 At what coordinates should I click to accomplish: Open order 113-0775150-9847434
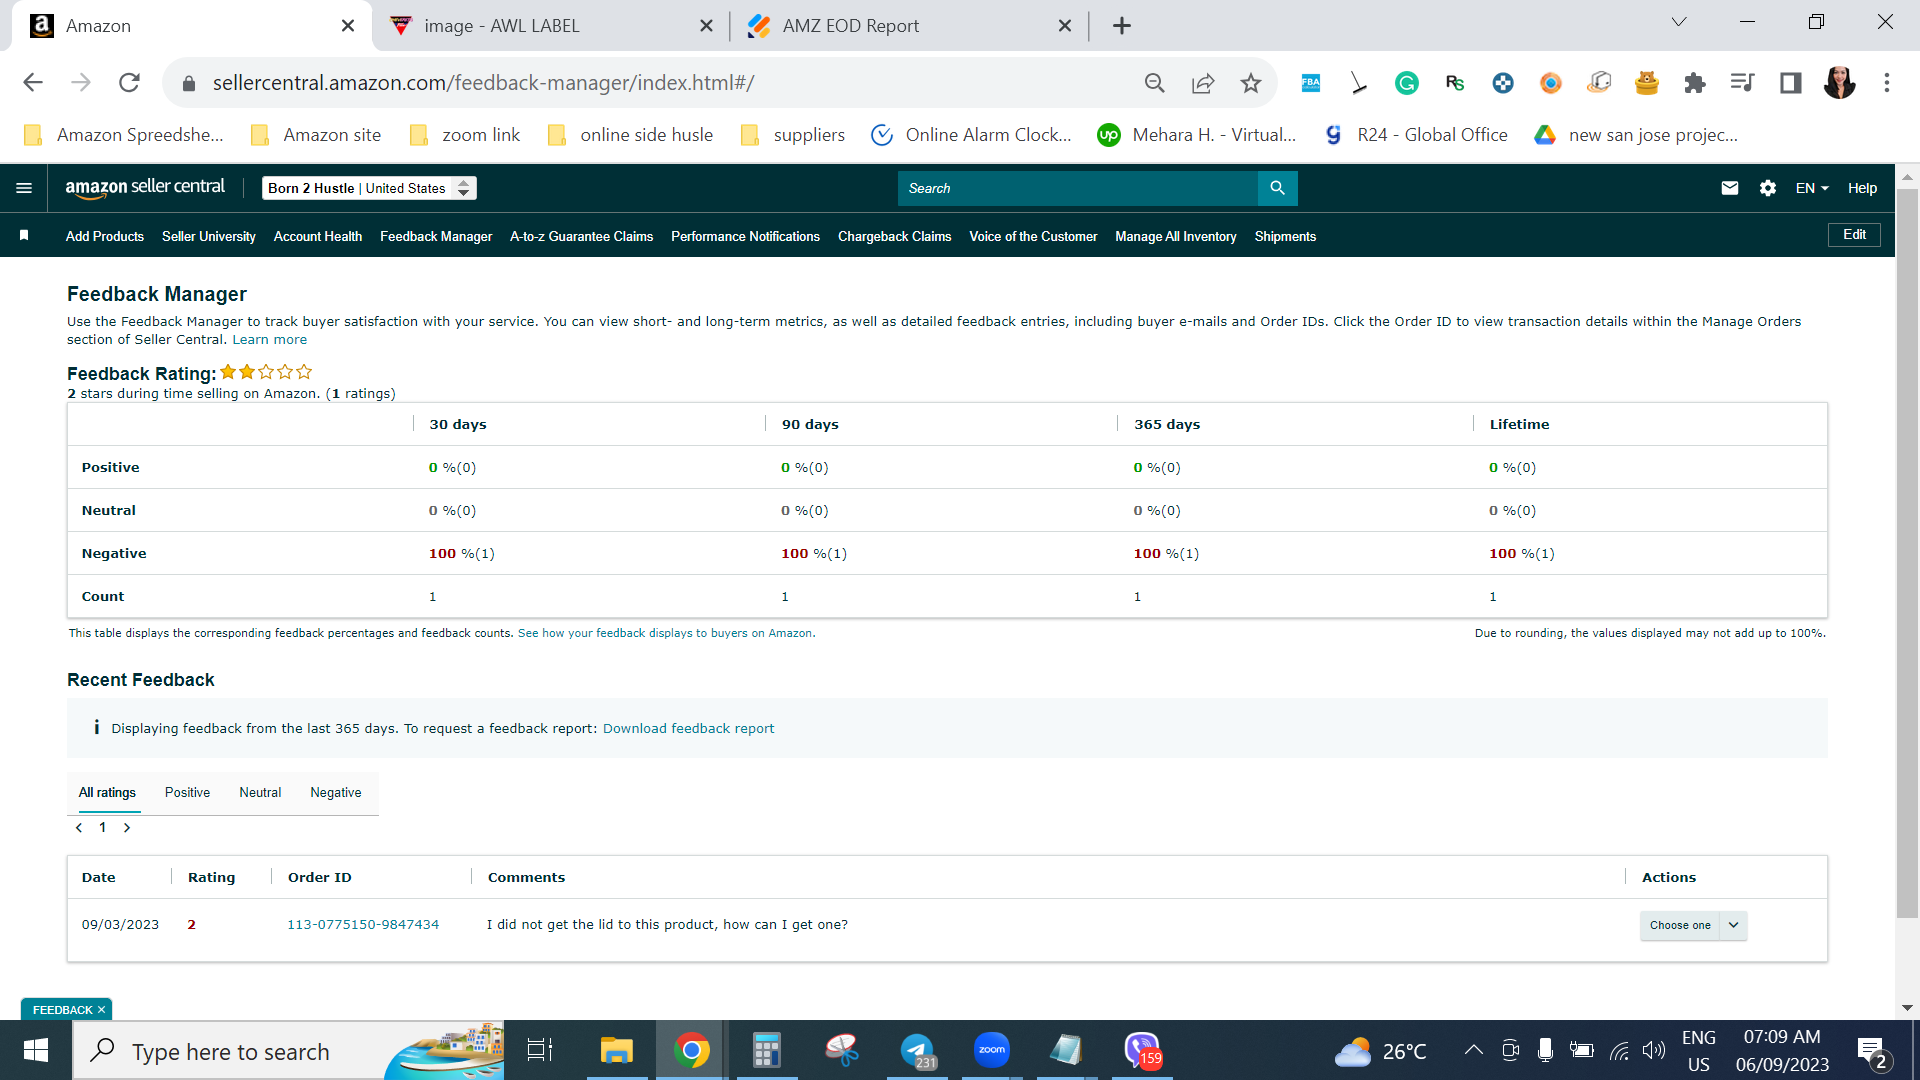tap(363, 925)
